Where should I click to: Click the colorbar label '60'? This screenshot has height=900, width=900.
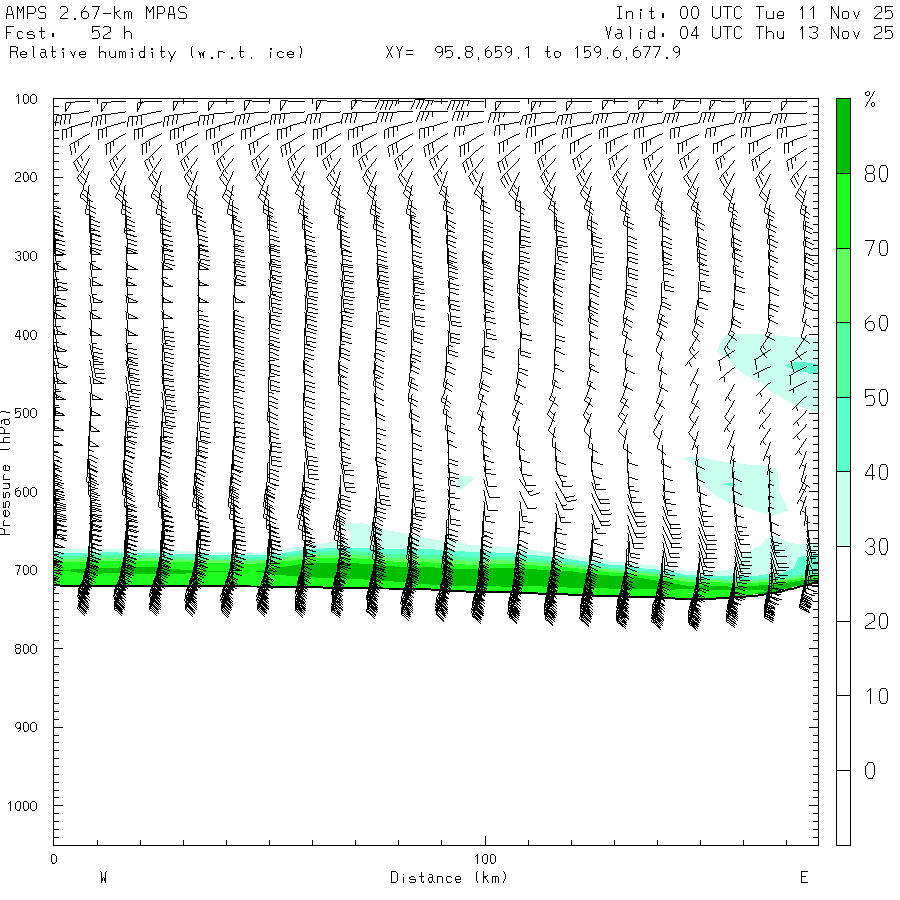(876, 324)
